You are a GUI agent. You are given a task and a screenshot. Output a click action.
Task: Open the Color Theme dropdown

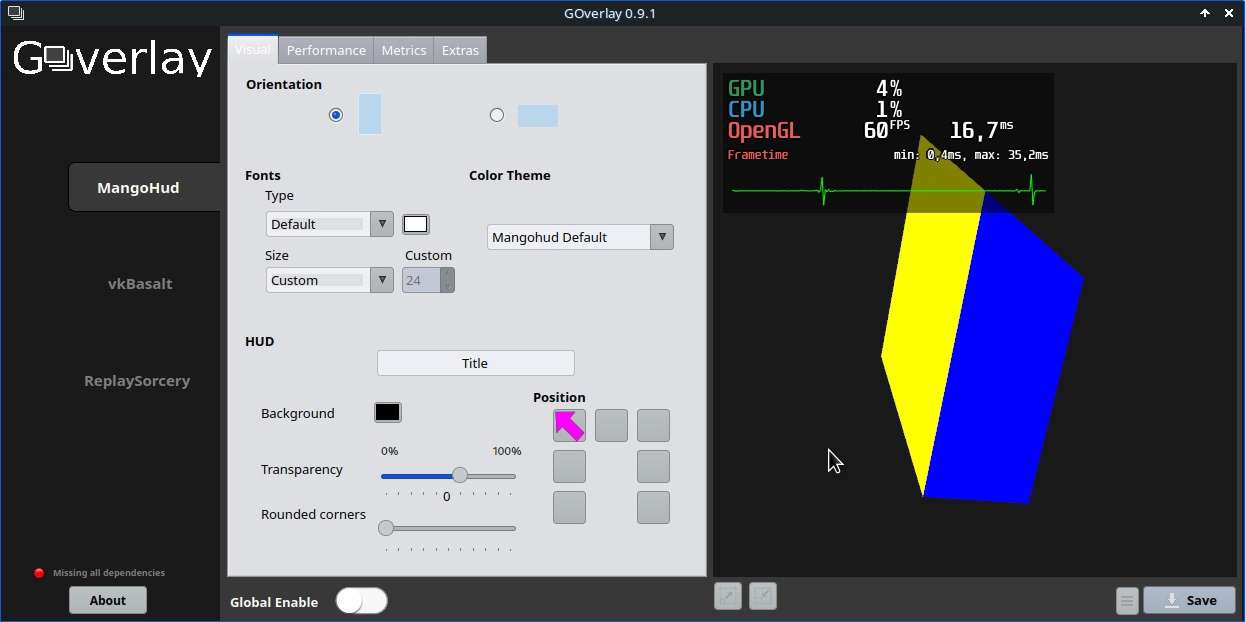pyautogui.click(x=580, y=237)
